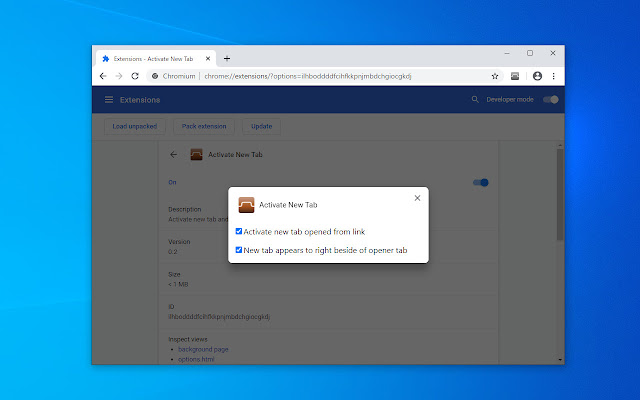Viewport: 640px width, 400px height.
Task: Search extensions with magnifier icon
Action: pyautogui.click(x=475, y=100)
